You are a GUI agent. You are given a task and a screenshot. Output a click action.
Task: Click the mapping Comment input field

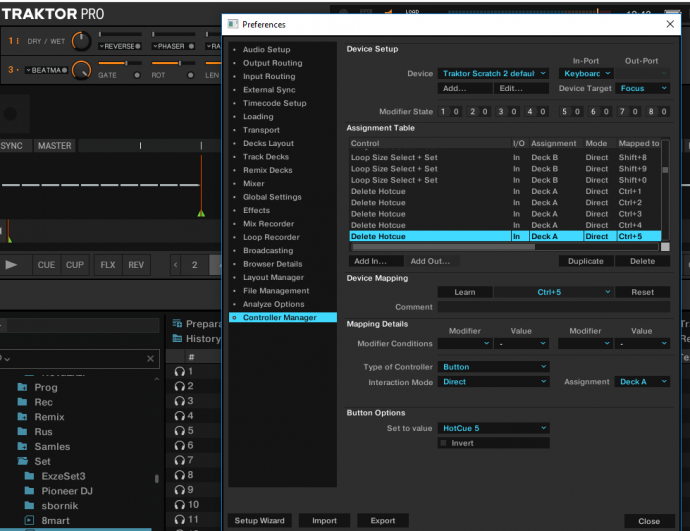[554, 307]
